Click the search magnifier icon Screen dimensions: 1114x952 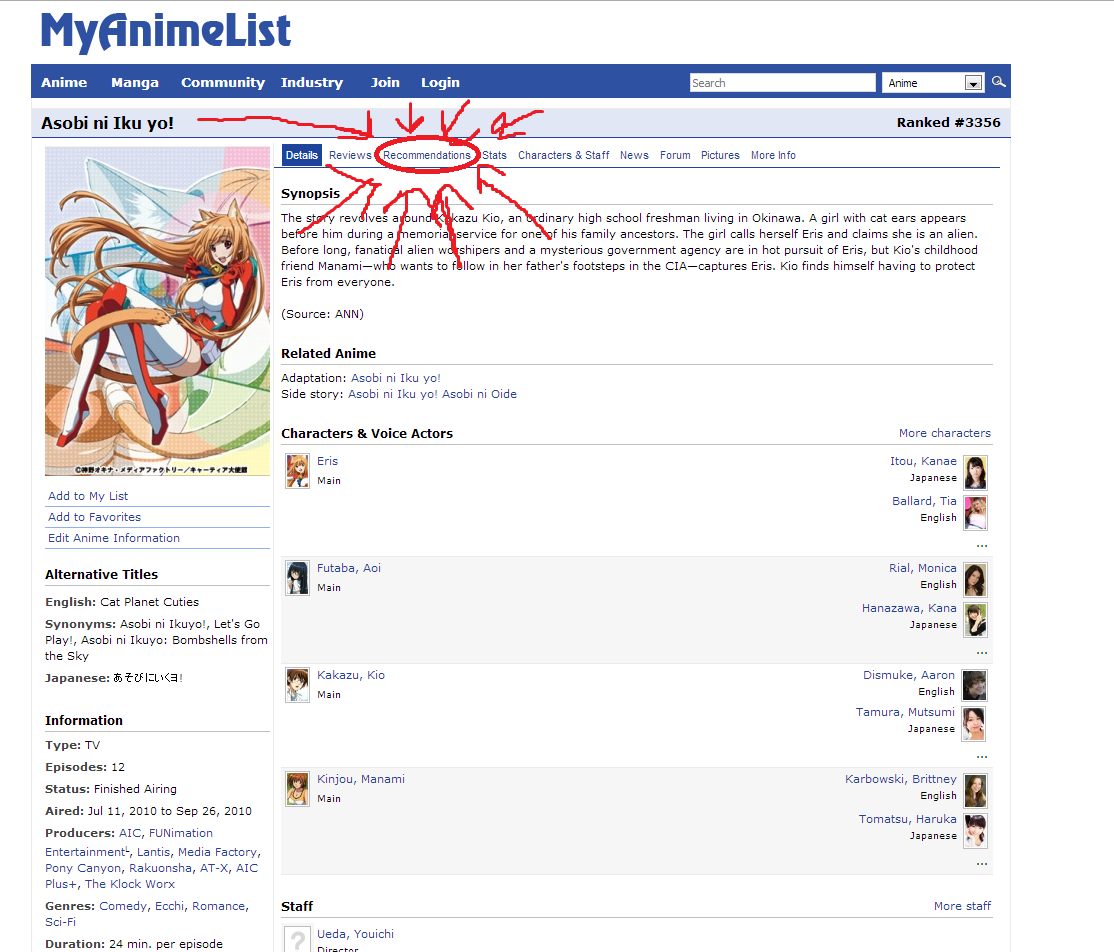click(998, 82)
